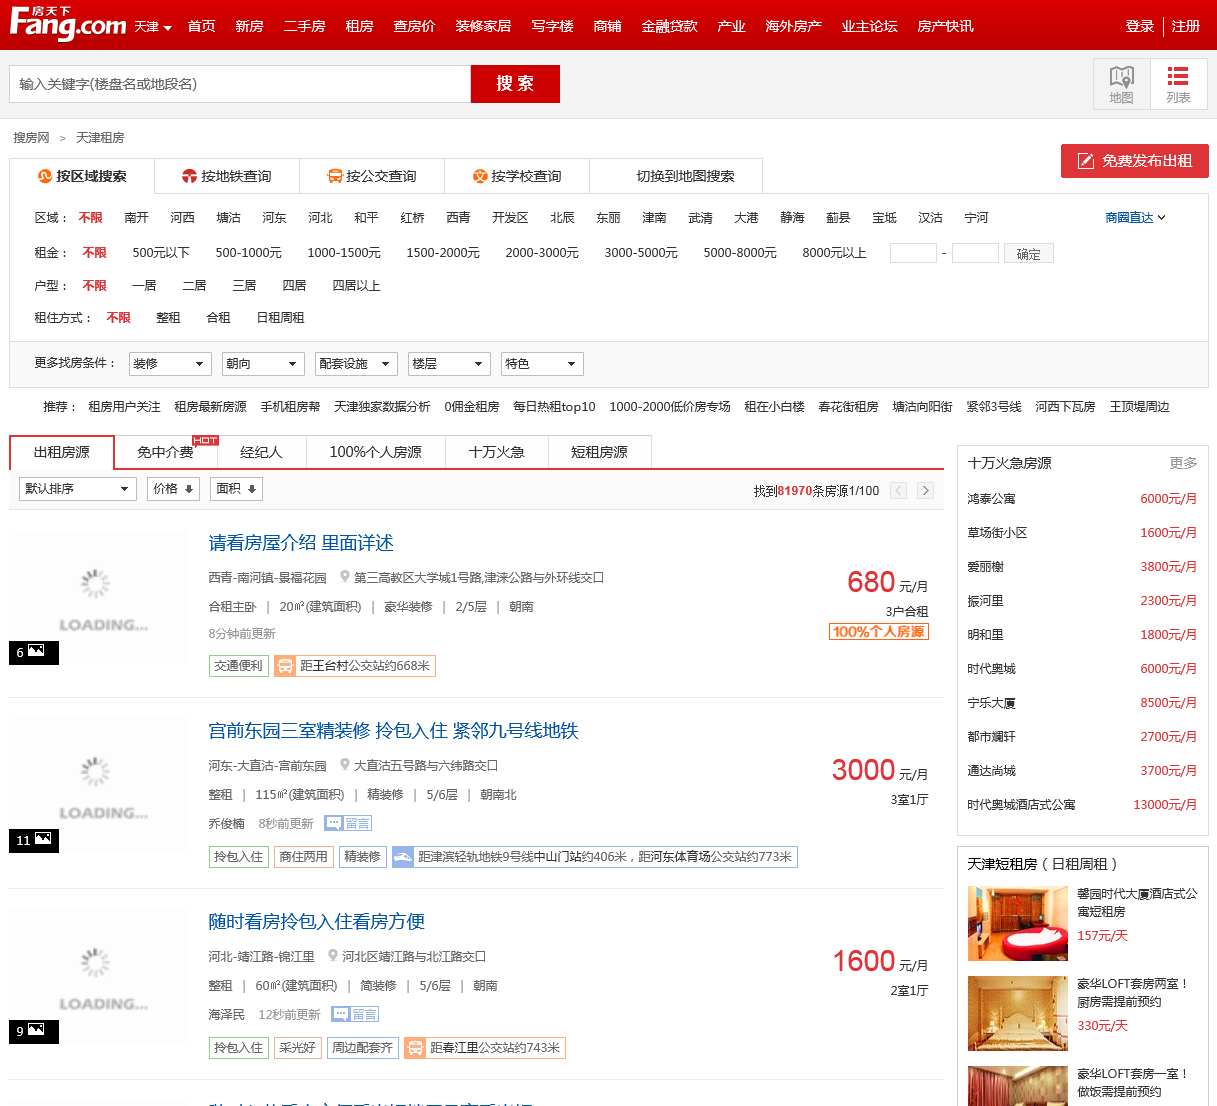Open 宫前东园三室精装修 listing title

tap(393, 731)
